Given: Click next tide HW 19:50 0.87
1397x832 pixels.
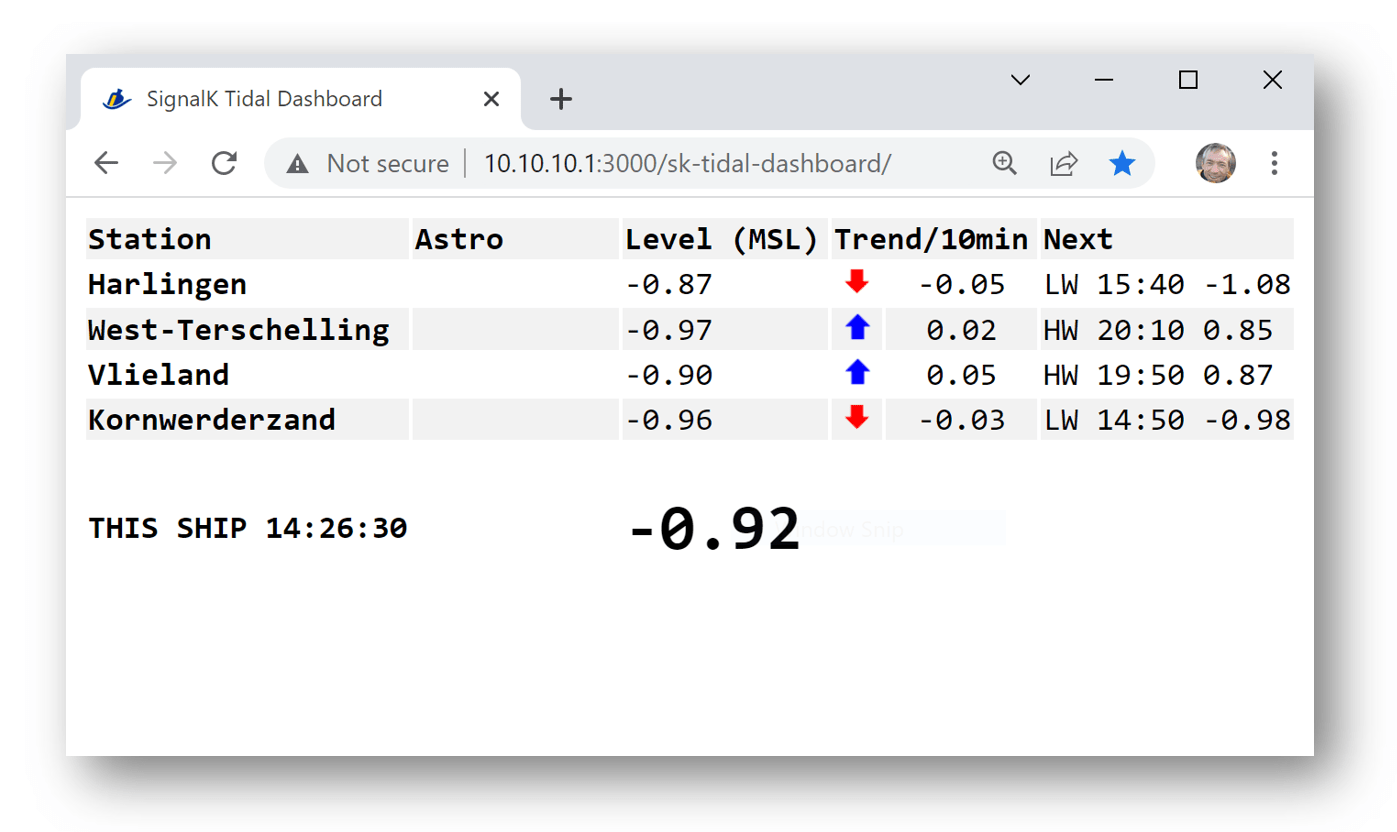Looking at the screenshot, I should coord(1158,374).
